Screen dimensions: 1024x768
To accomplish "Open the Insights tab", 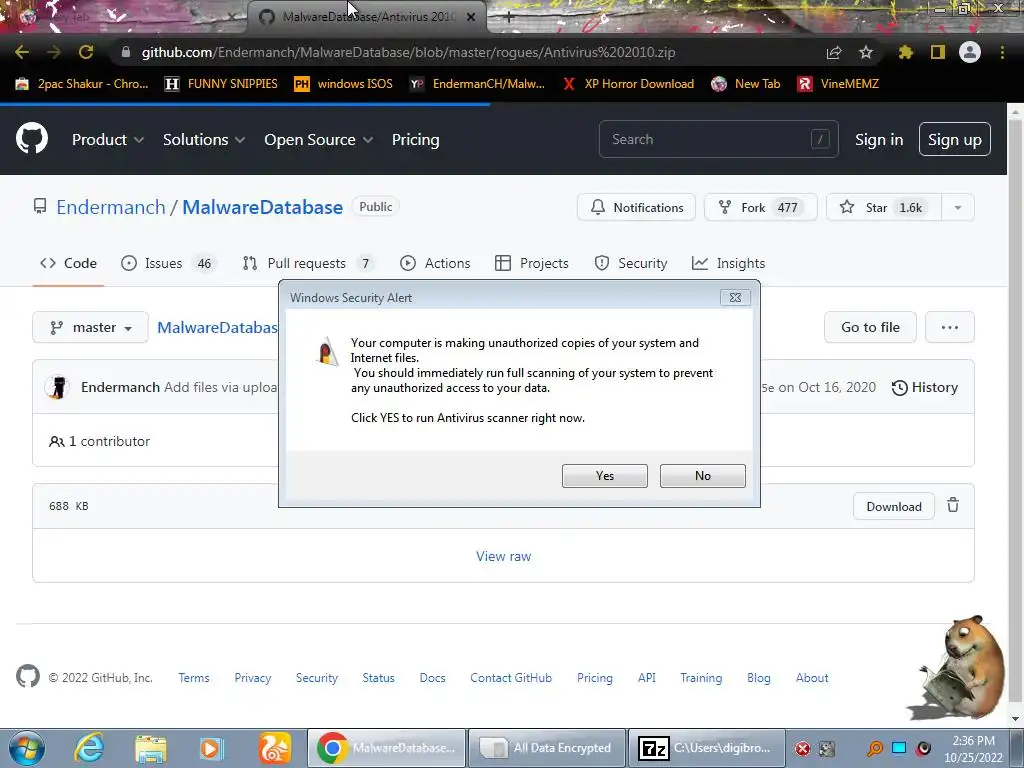I will coord(728,263).
